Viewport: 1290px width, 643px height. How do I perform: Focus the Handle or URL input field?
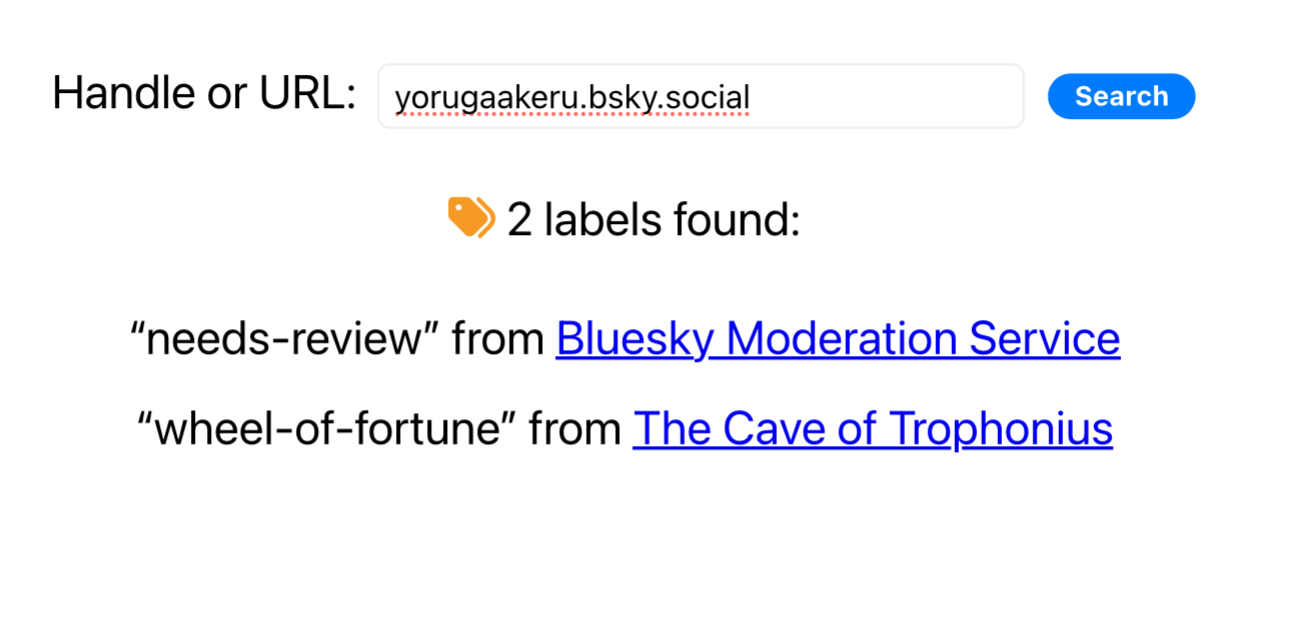(700, 97)
